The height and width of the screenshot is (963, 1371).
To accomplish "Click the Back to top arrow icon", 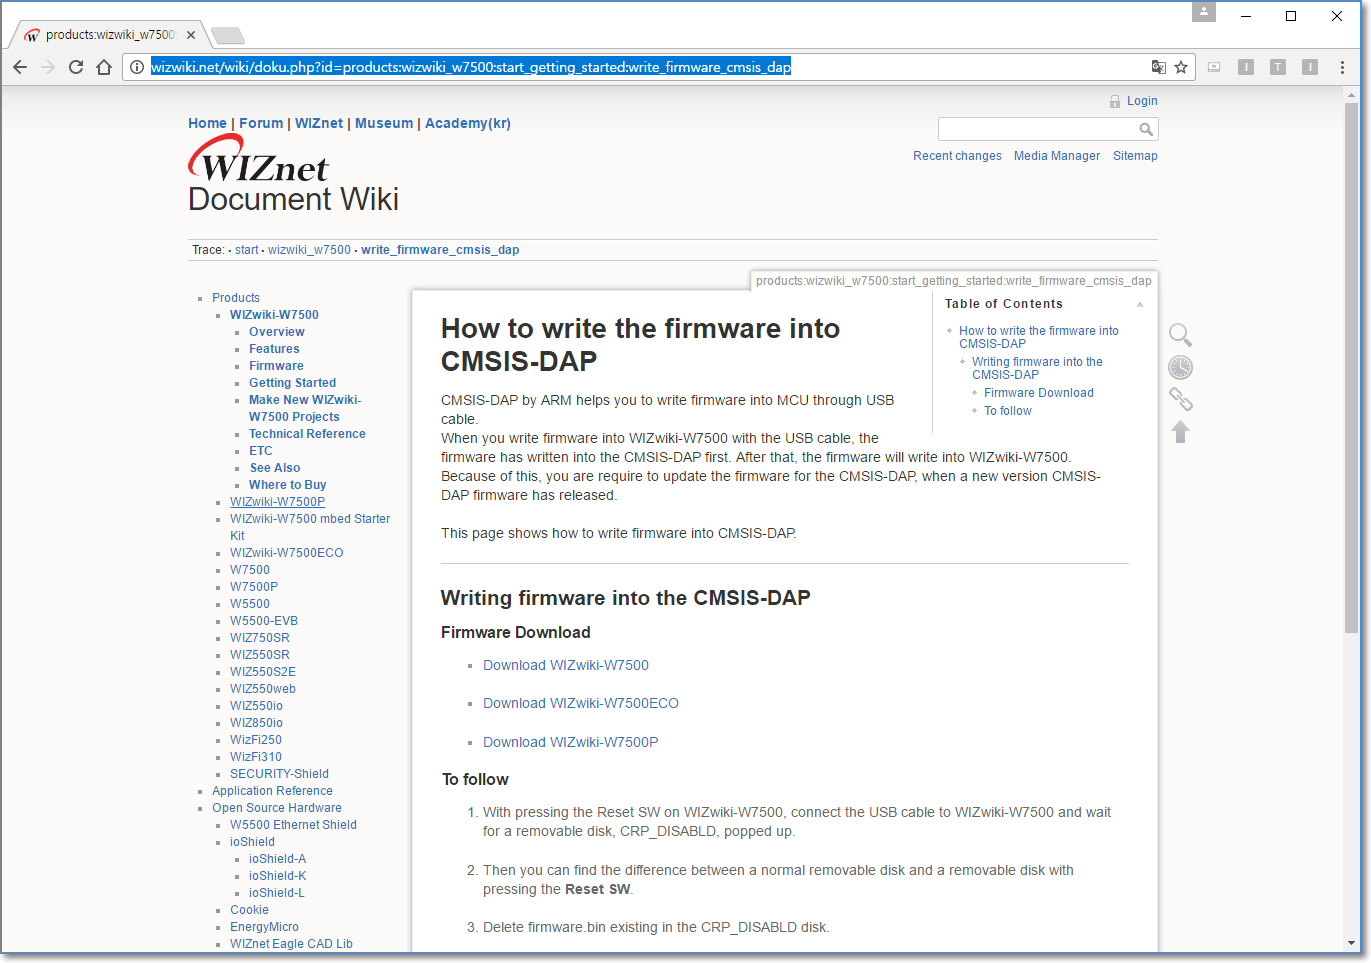I will click(1181, 431).
